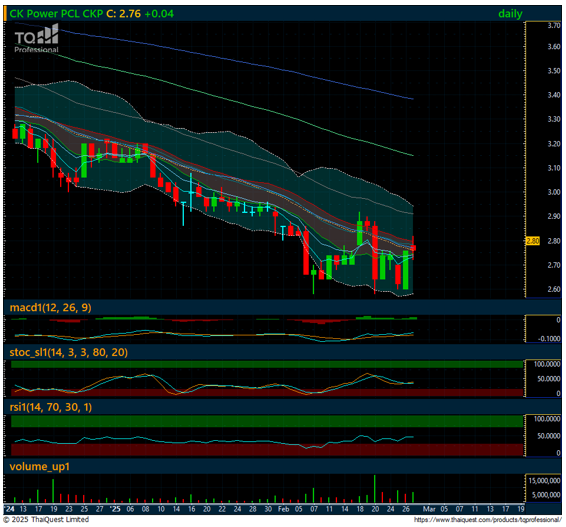Click the '25 year label on time axis

[115, 509]
